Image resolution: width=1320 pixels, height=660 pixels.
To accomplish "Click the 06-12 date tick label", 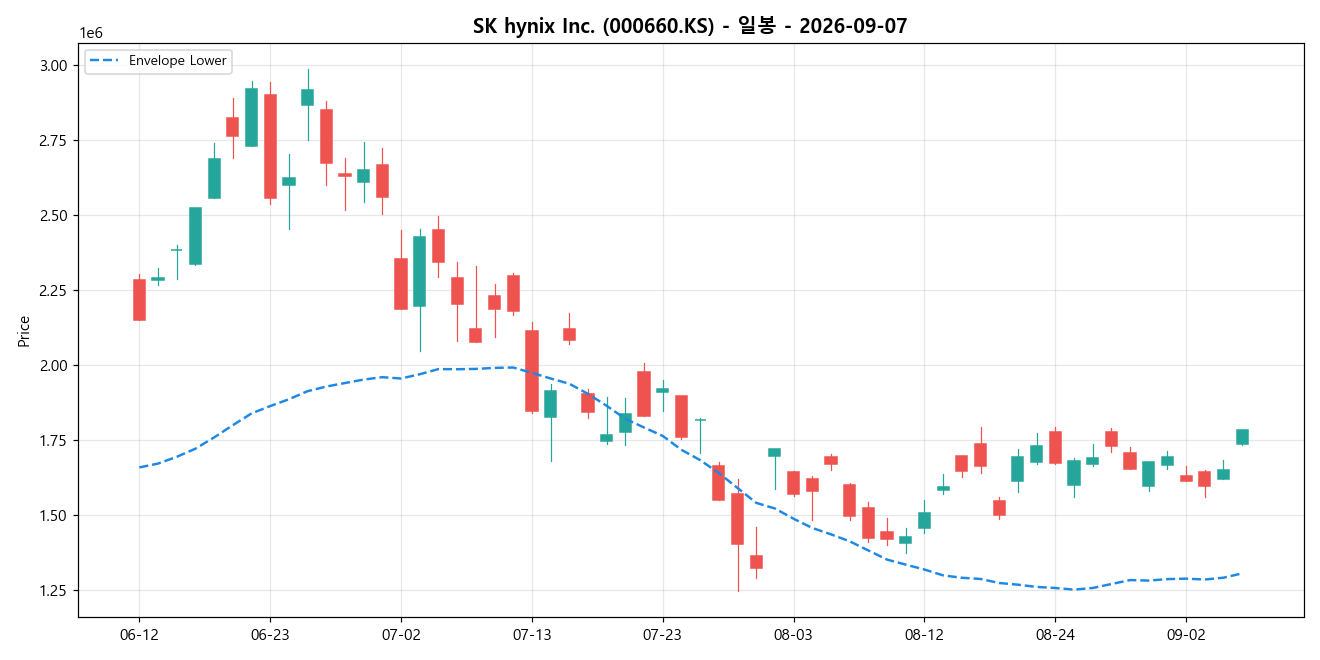I will point(139,634).
